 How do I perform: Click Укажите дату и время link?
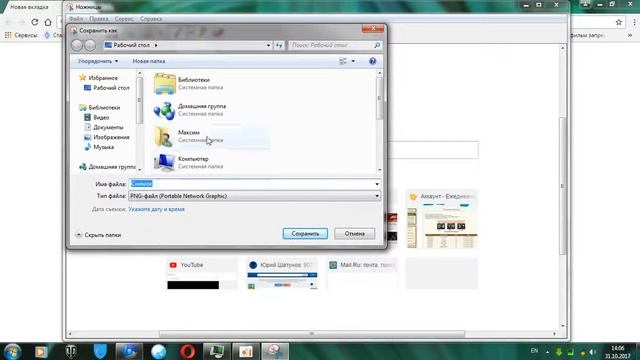click(156, 209)
